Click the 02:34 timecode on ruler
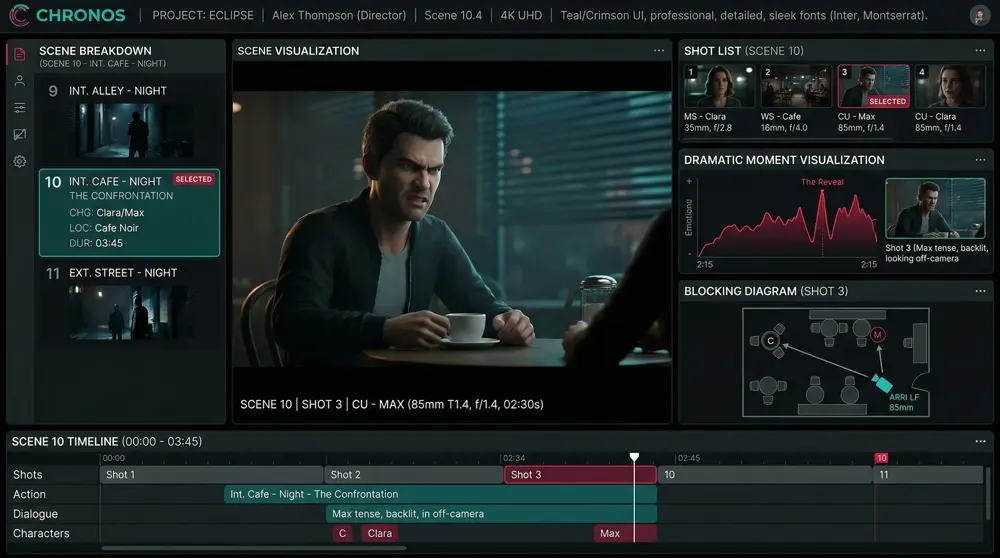Screen dimensions: 1000x558 point(513,458)
